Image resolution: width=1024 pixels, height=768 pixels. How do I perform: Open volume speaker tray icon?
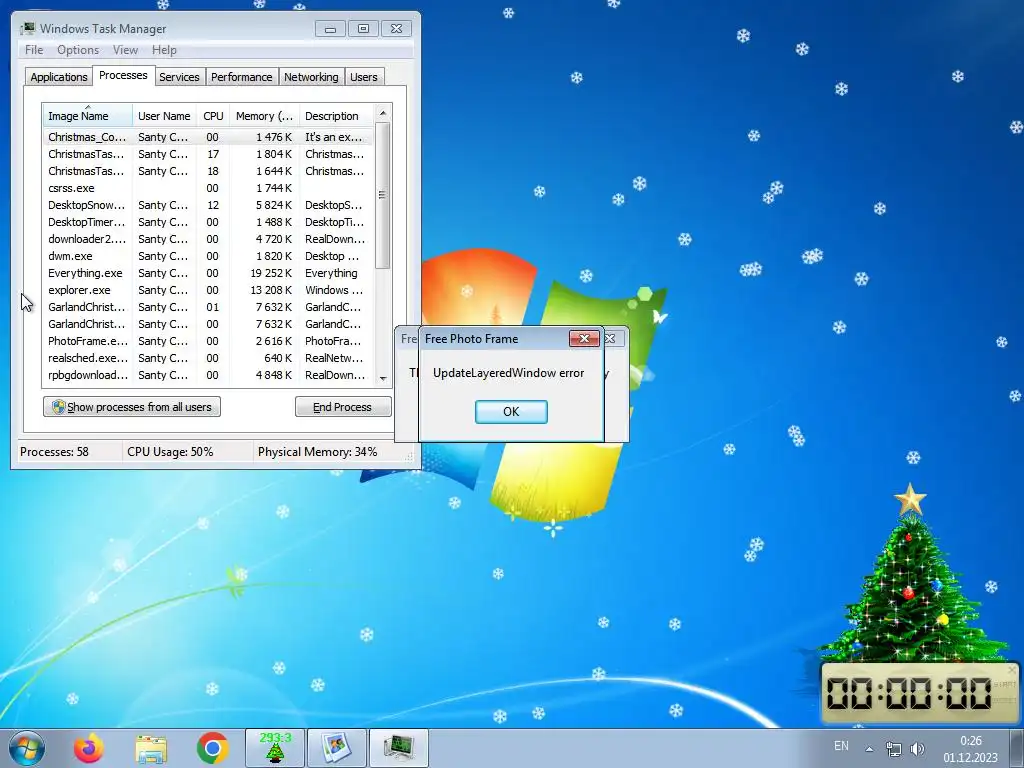click(917, 748)
